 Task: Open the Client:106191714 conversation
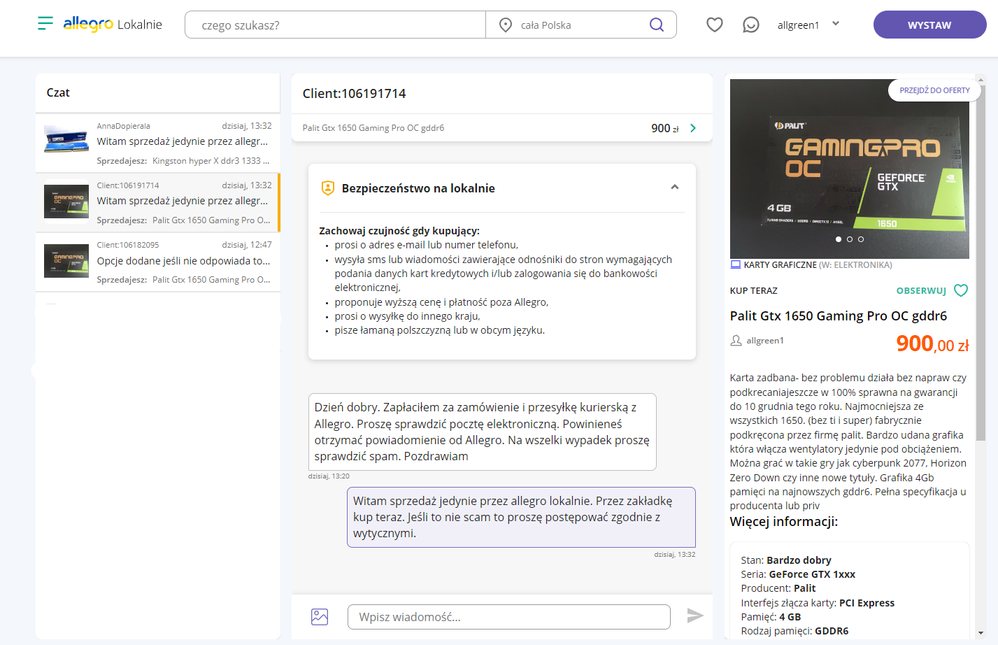[158, 202]
